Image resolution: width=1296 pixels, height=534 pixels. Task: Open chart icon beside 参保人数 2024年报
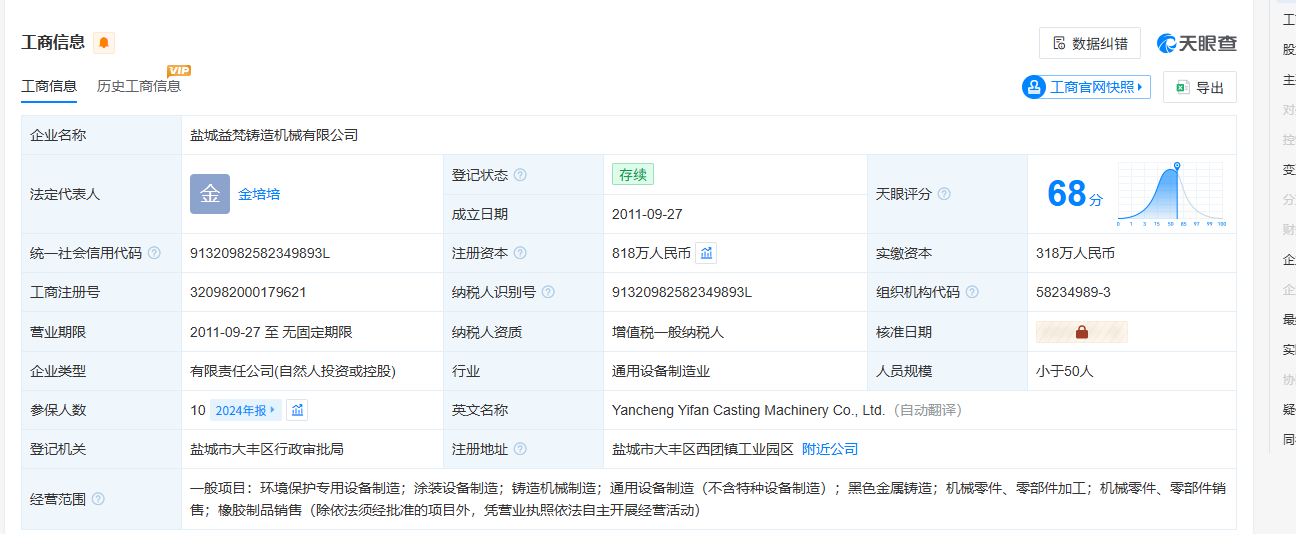point(297,410)
